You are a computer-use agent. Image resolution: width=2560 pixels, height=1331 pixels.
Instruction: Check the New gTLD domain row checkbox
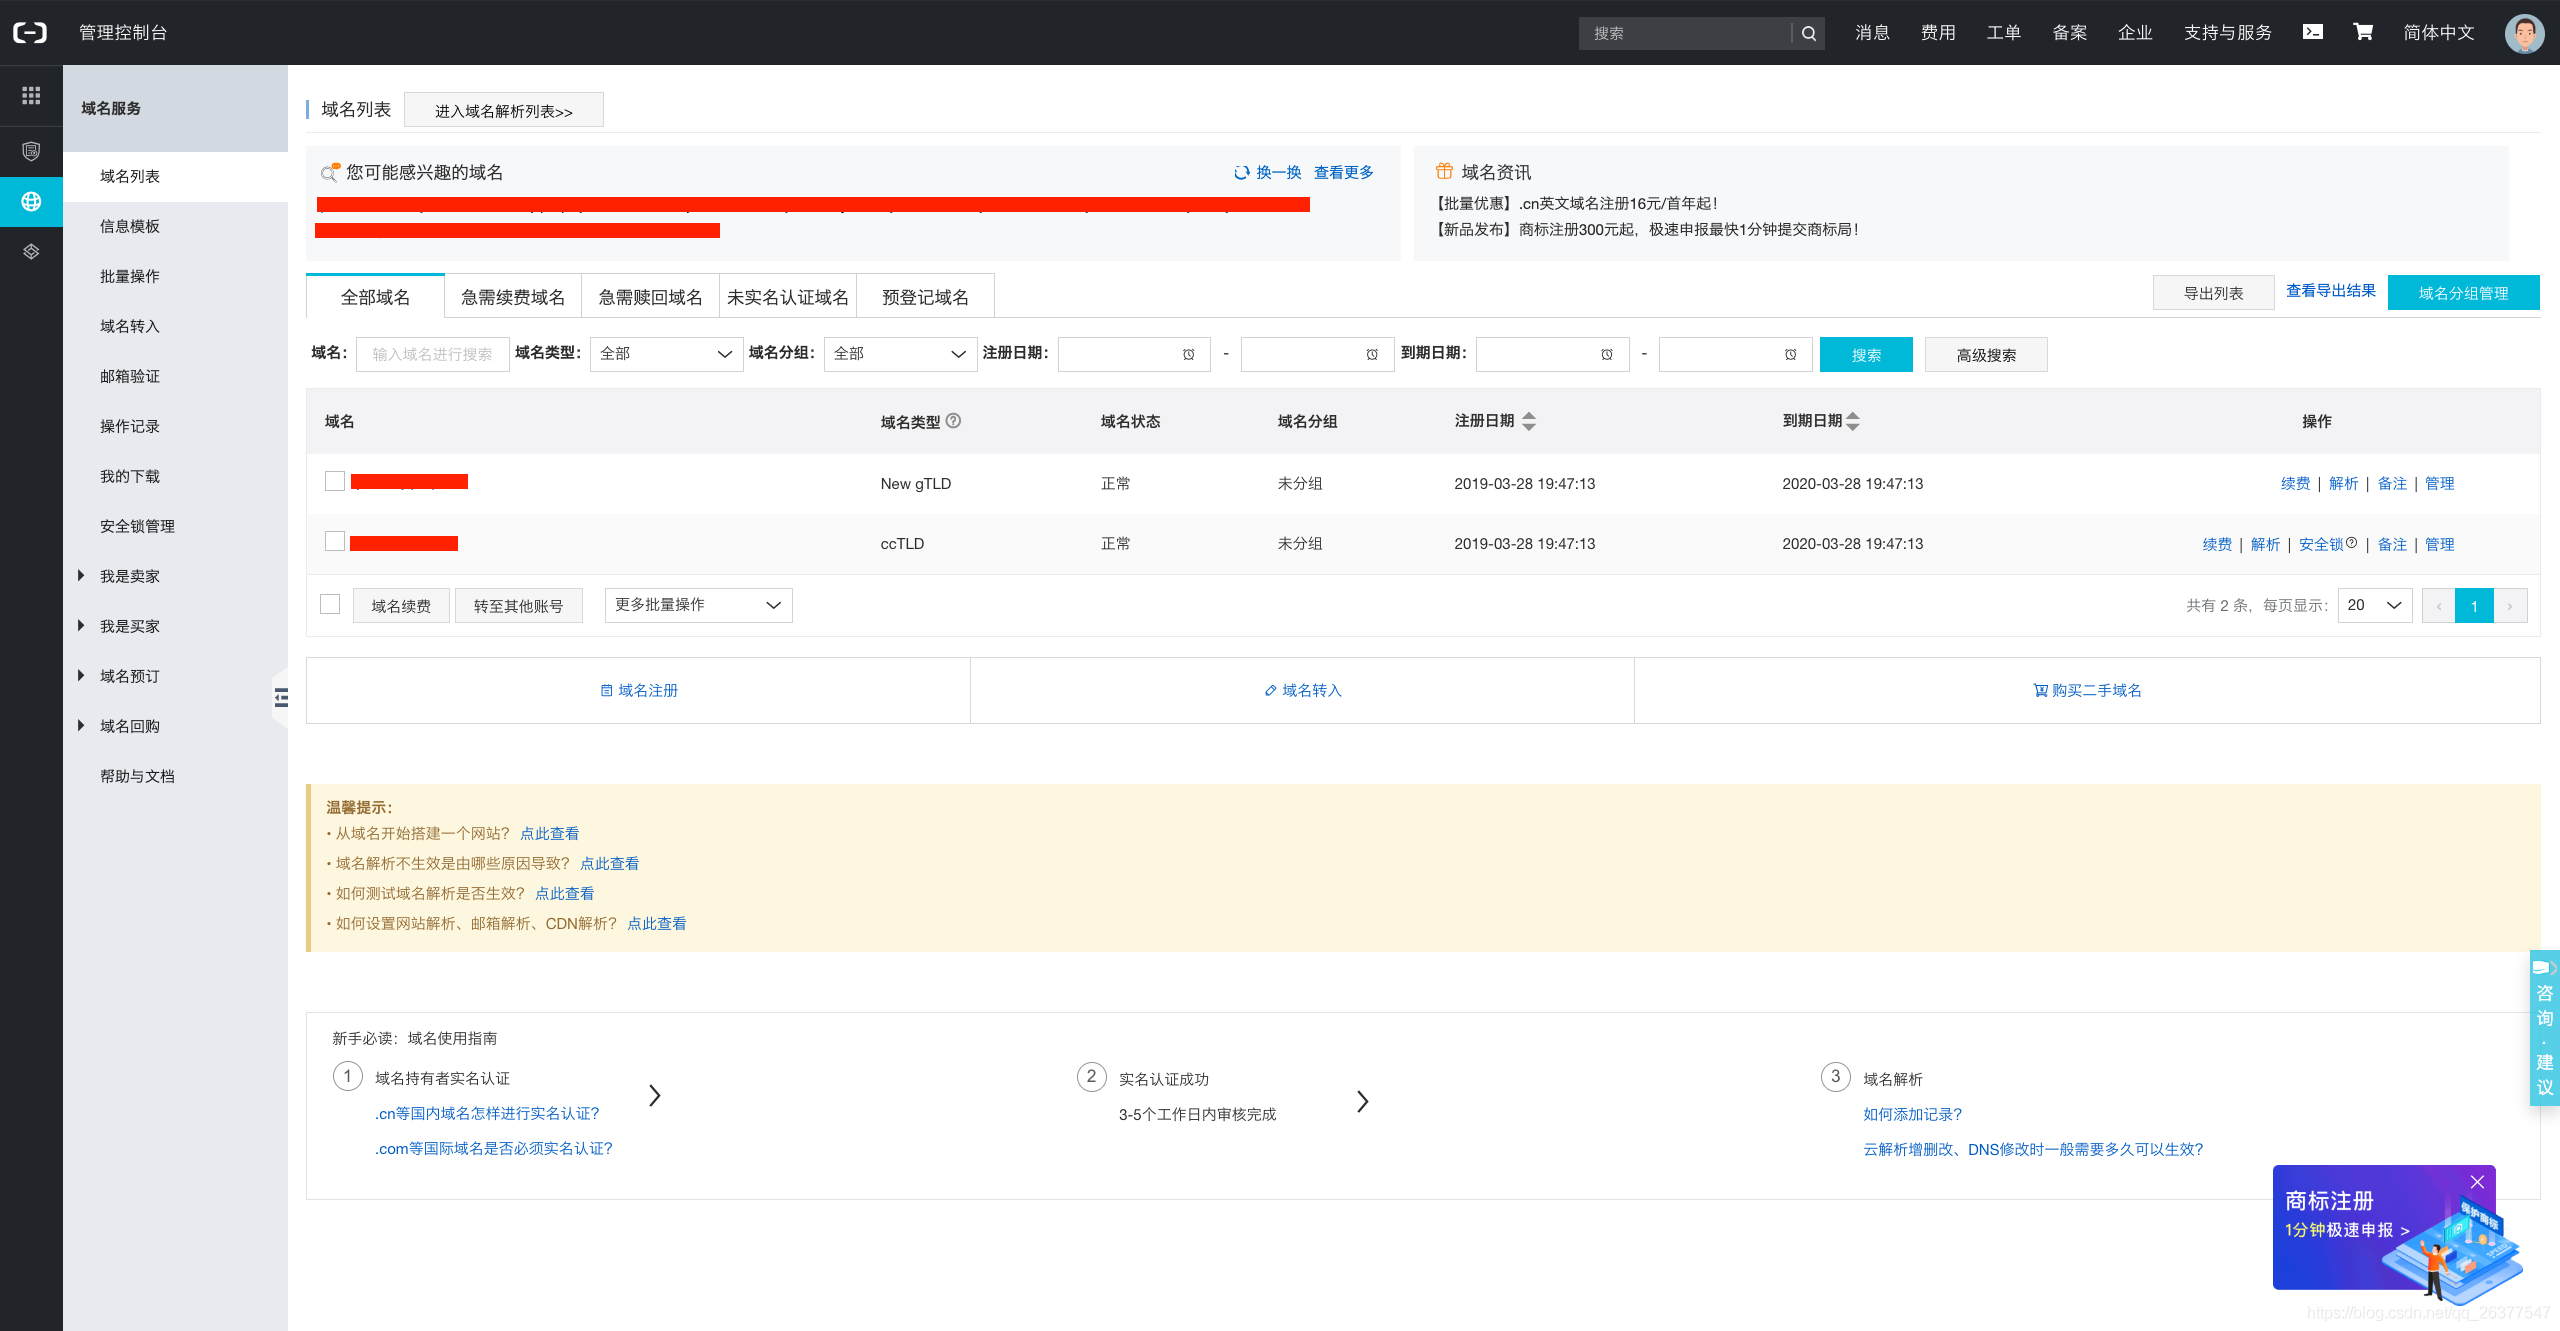(x=335, y=481)
